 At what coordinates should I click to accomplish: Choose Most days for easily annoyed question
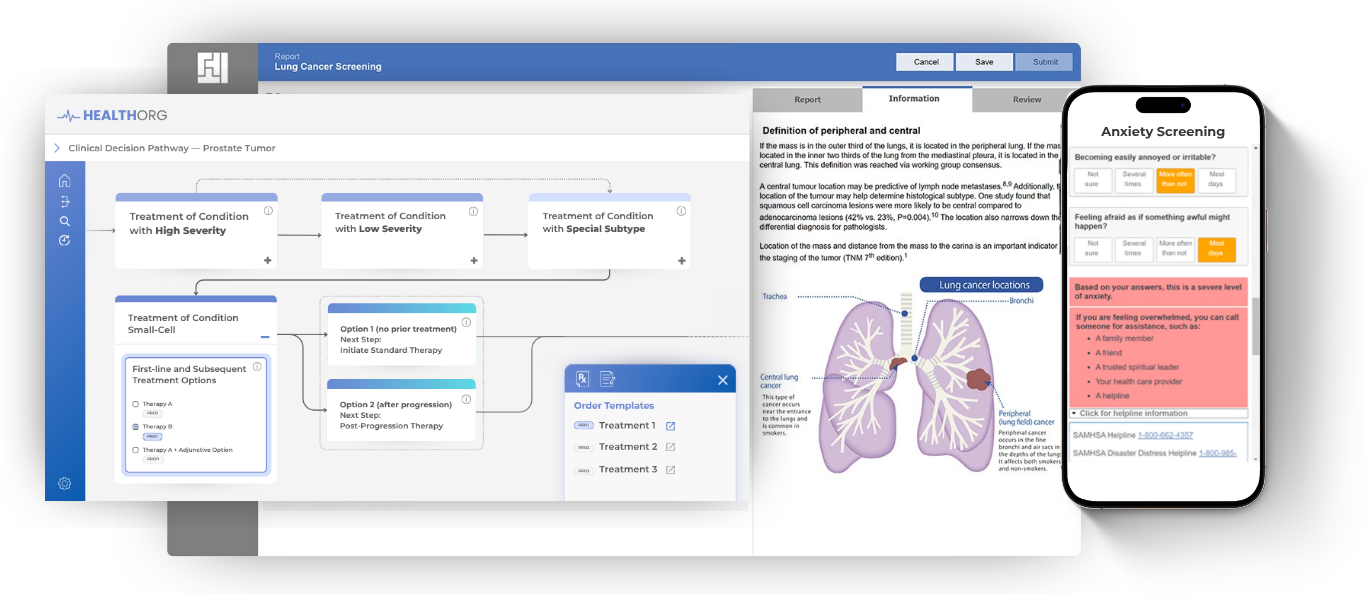coord(1216,180)
